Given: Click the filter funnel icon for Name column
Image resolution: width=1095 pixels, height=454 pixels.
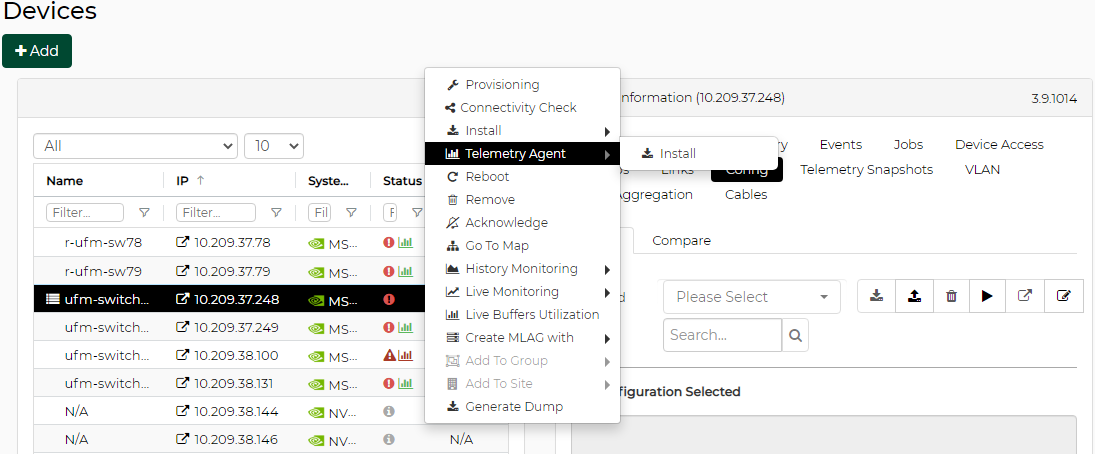Looking at the screenshot, I should pyautogui.click(x=144, y=213).
